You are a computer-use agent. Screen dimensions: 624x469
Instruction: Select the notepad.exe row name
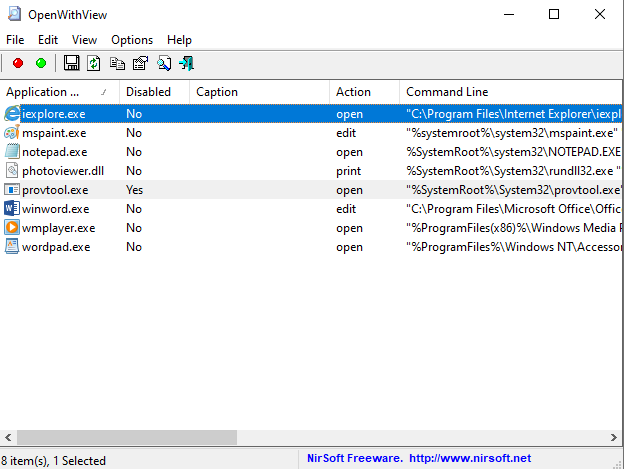coord(55,152)
